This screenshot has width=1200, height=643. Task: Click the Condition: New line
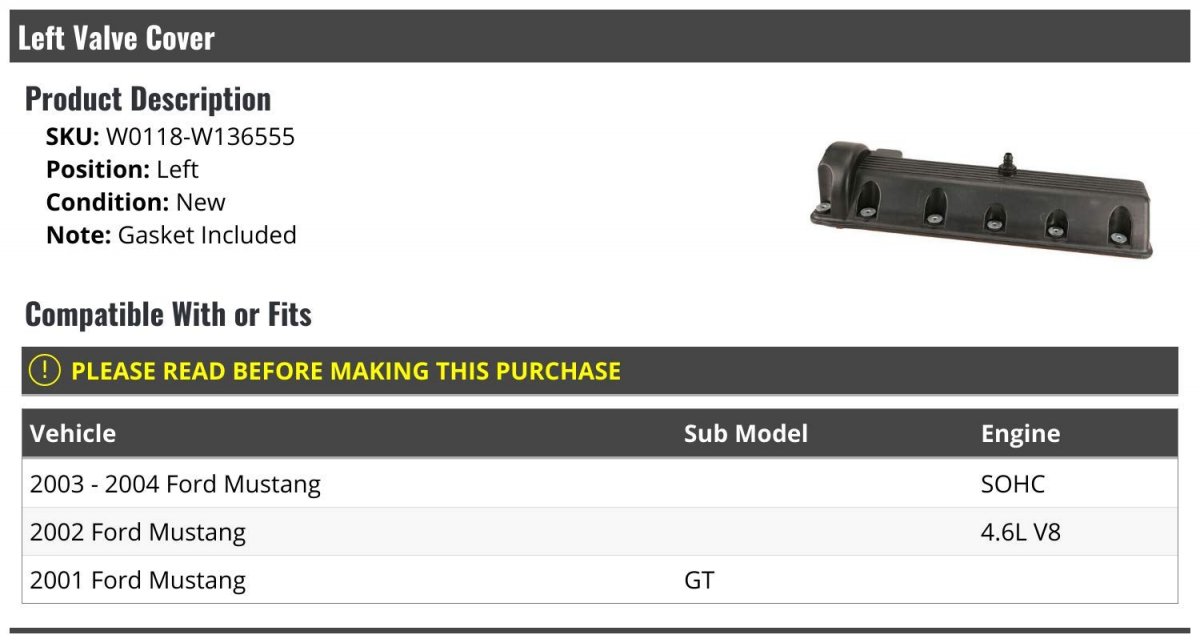point(136,202)
